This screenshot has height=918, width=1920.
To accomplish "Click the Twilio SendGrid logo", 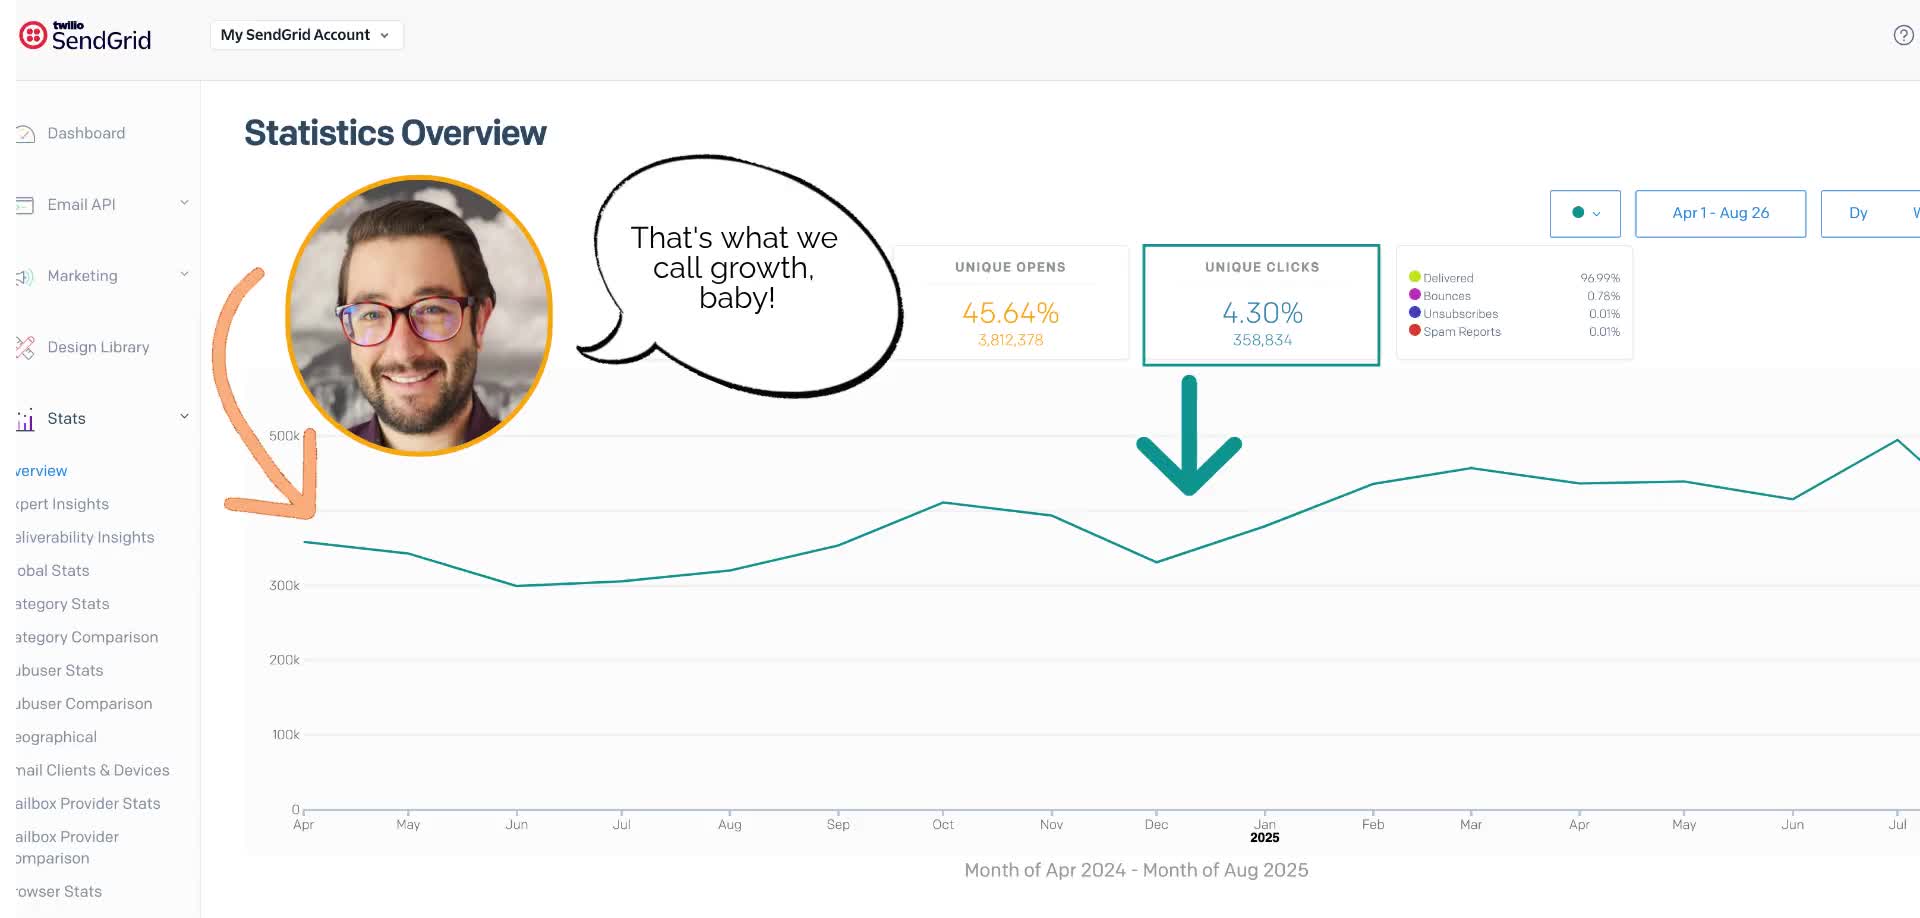I will tap(85, 36).
